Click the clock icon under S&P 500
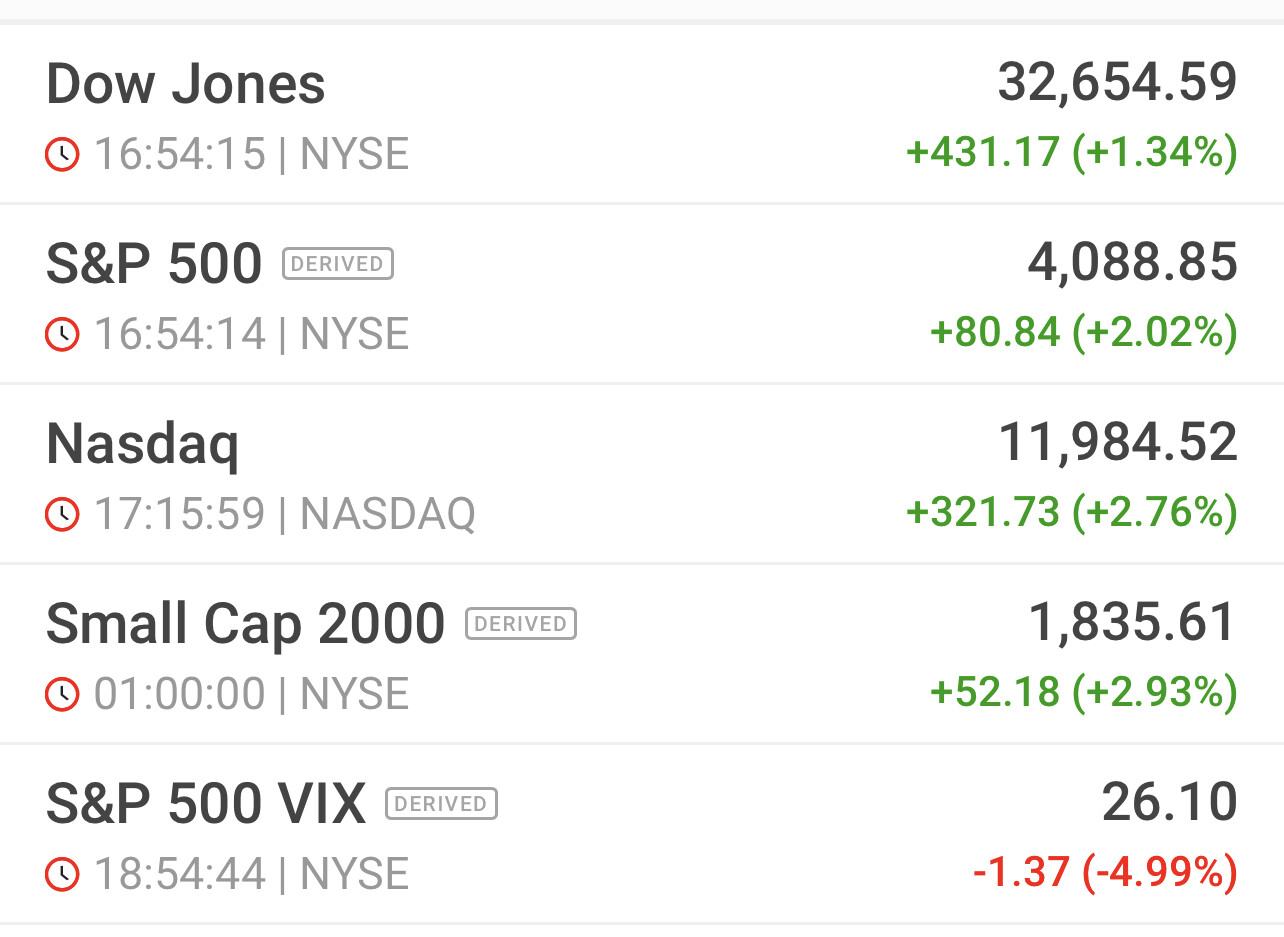The width and height of the screenshot is (1284, 937). tap(62, 334)
